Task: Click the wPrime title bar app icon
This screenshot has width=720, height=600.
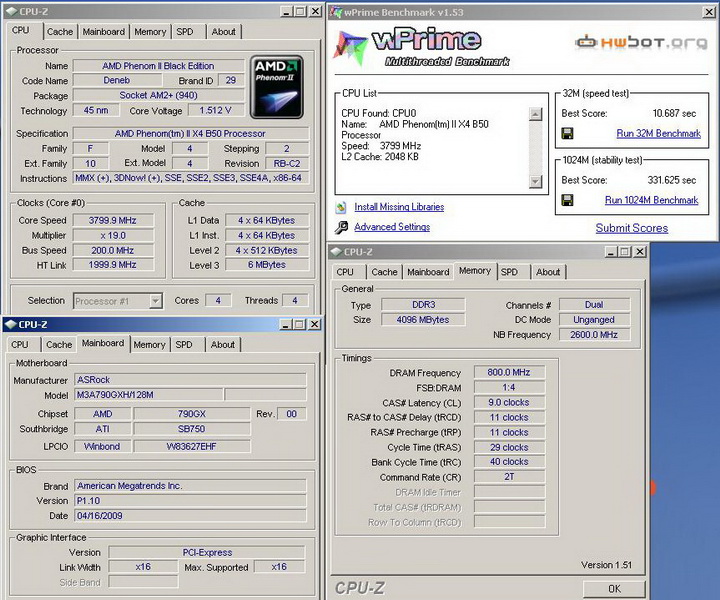Action: pyautogui.click(x=338, y=11)
